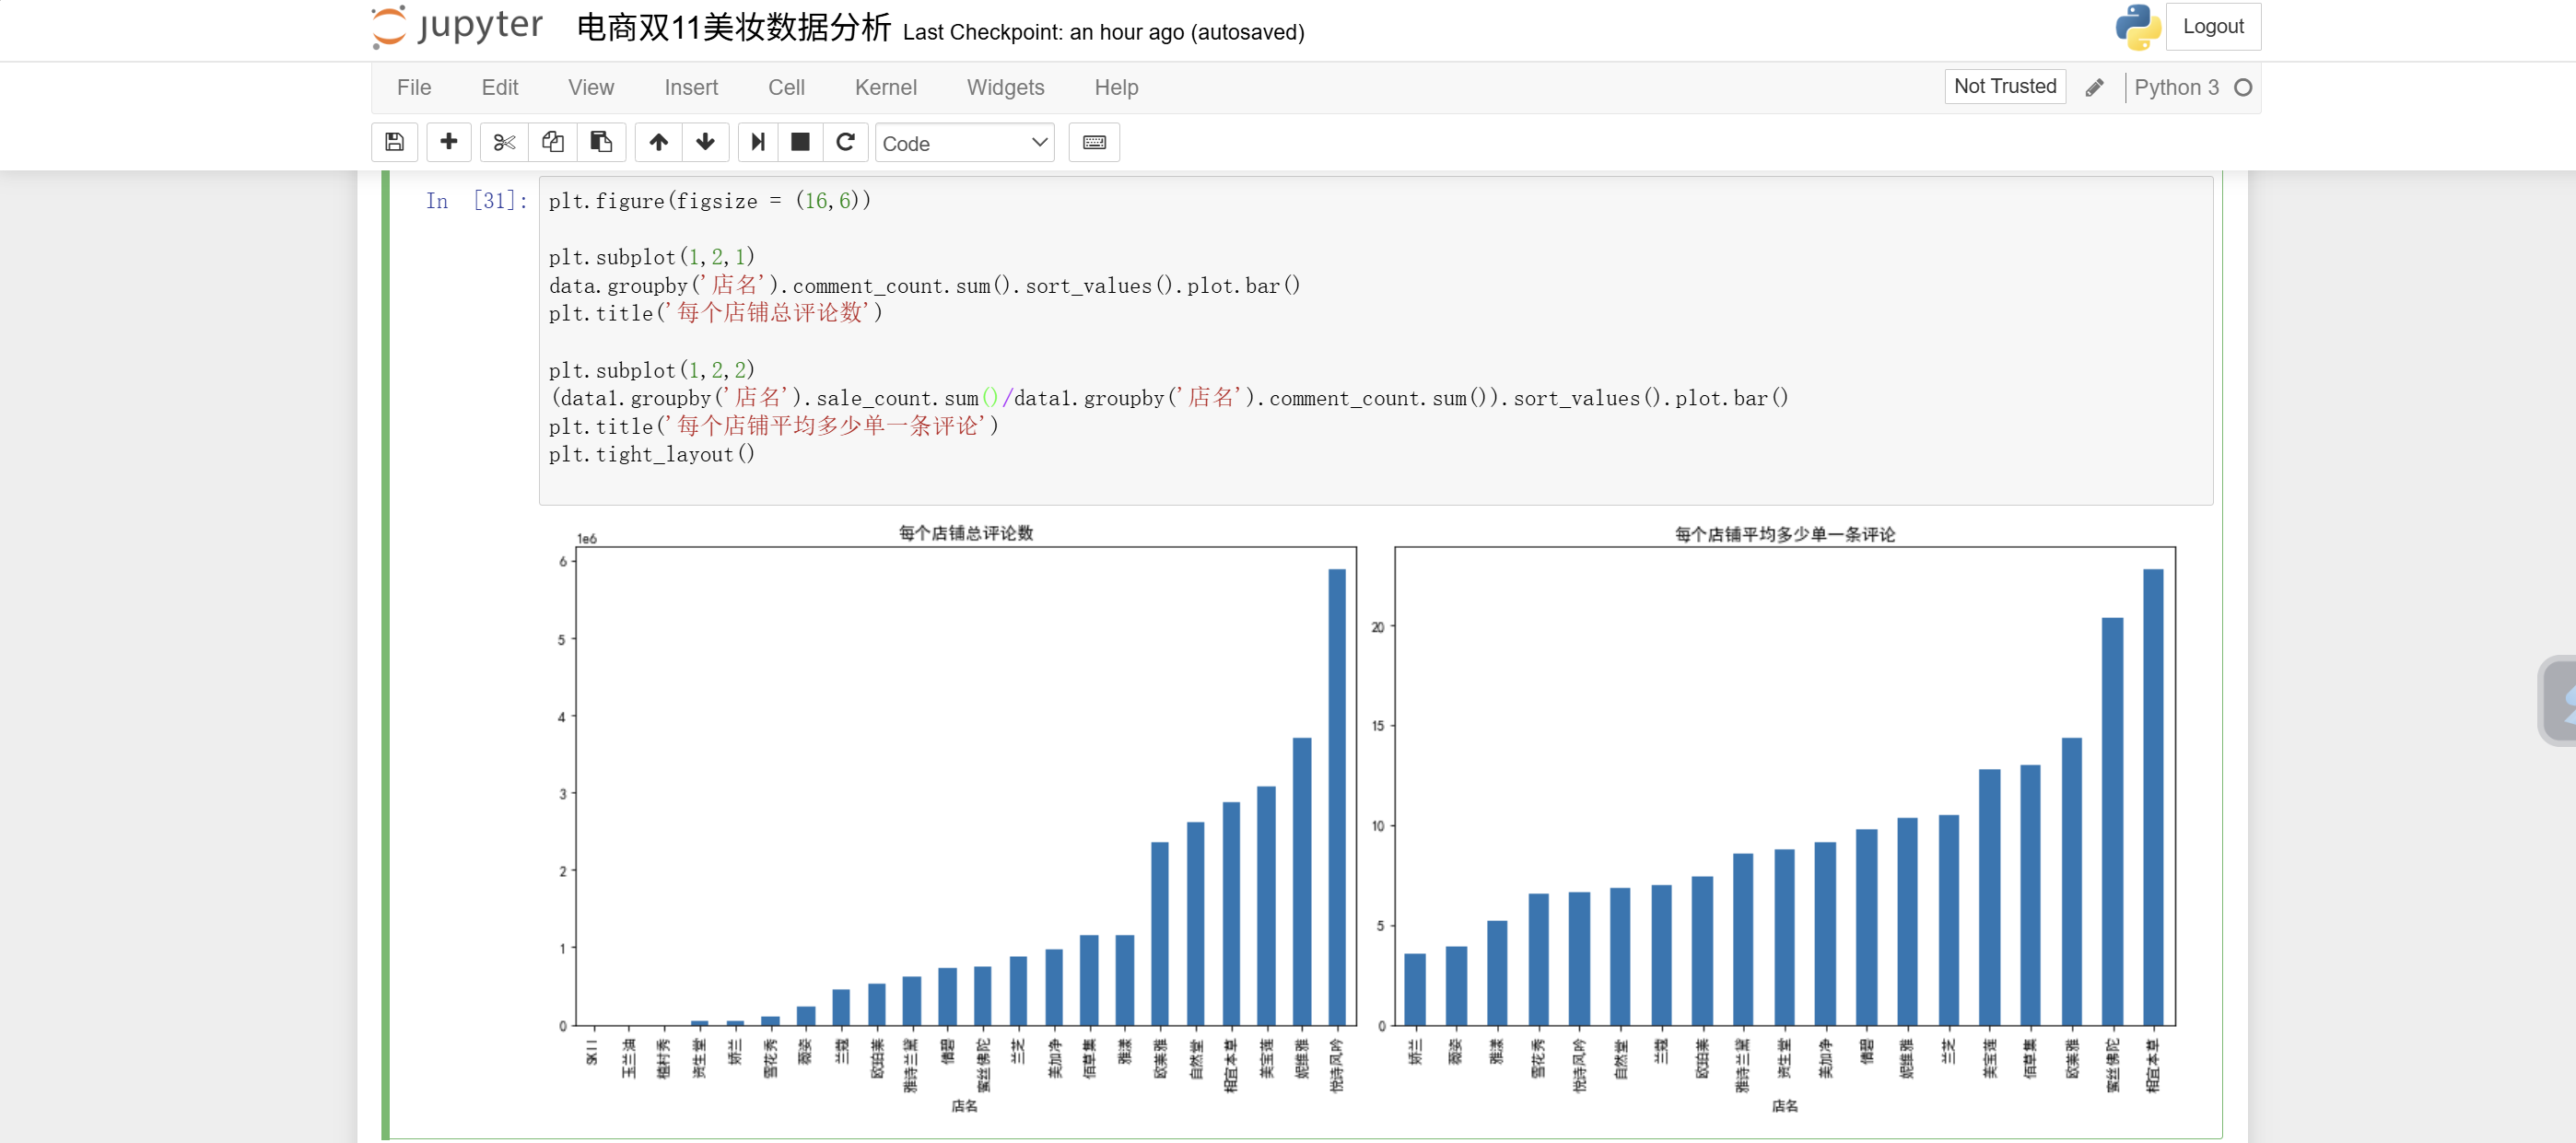The height and width of the screenshot is (1143, 2576).
Task: Copy selected cells icon
Action: tap(552, 142)
